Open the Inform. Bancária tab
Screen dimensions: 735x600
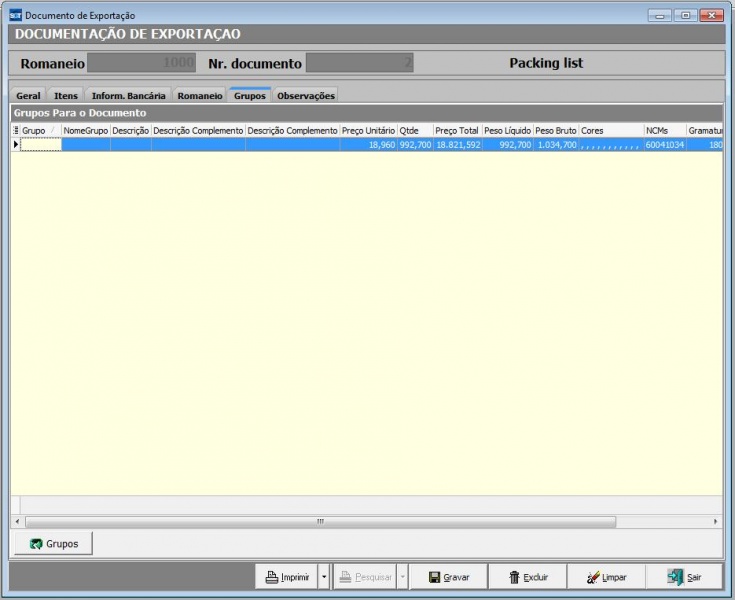click(128, 96)
